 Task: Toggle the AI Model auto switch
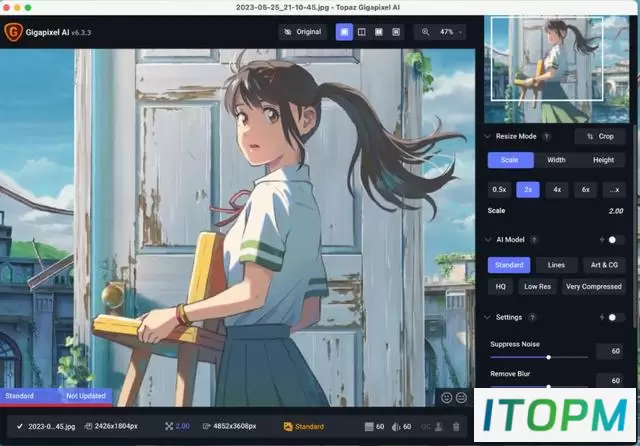pyautogui.click(x=615, y=240)
